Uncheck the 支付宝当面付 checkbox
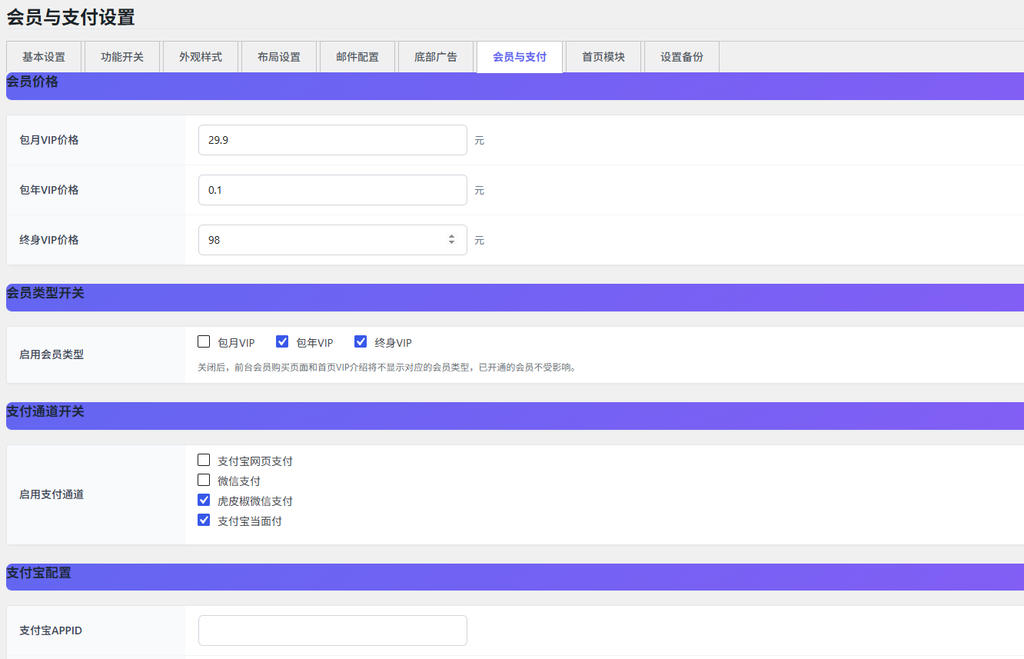This screenshot has width=1024, height=659. pos(204,520)
